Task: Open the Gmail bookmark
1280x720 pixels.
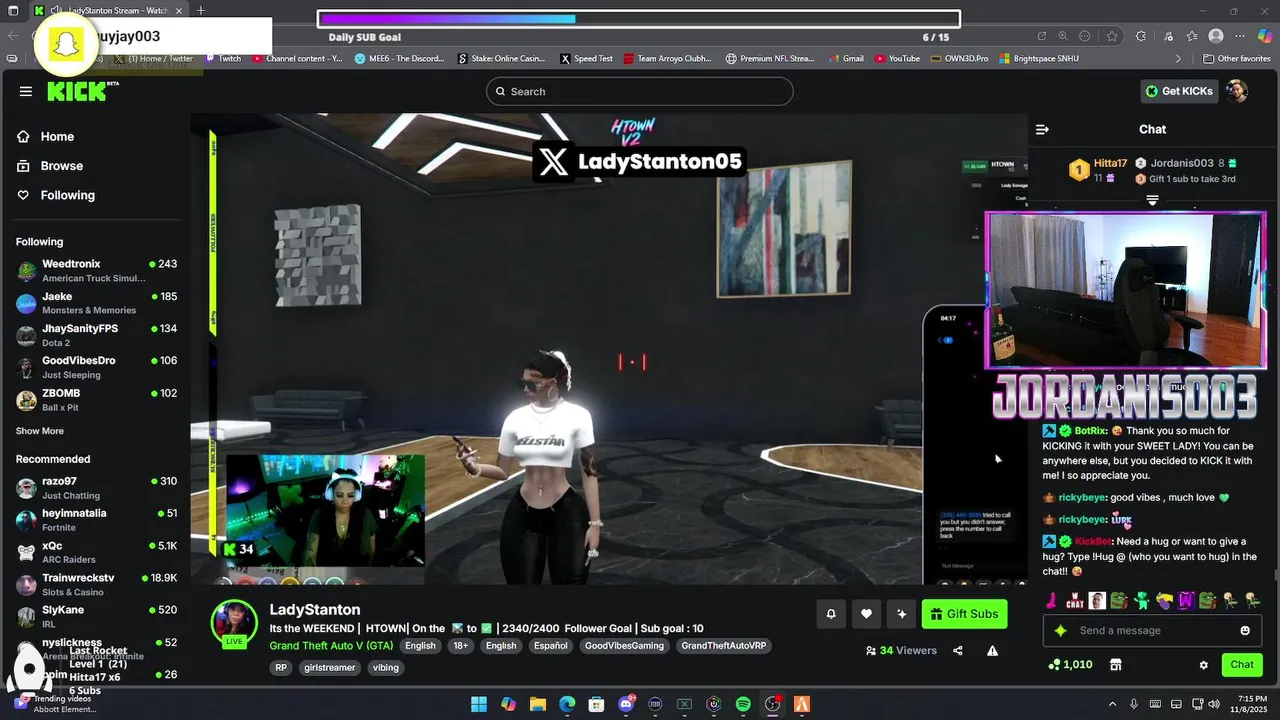Action: pos(846,59)
